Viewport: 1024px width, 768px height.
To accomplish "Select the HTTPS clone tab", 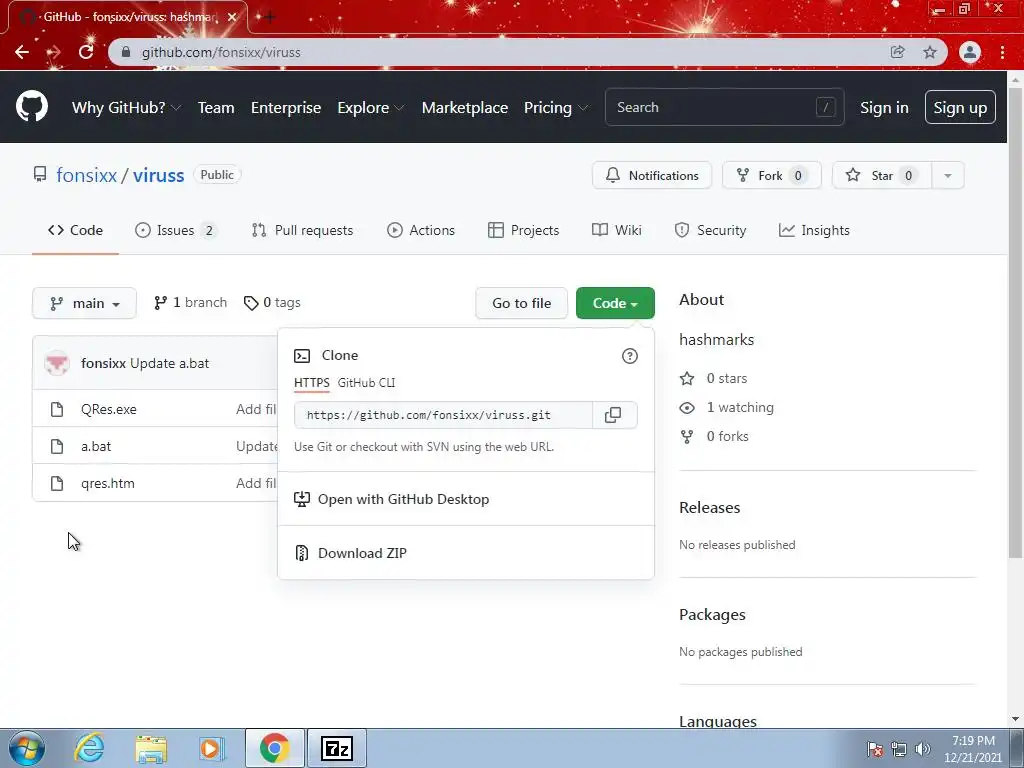I will click(x=312, y=383).
